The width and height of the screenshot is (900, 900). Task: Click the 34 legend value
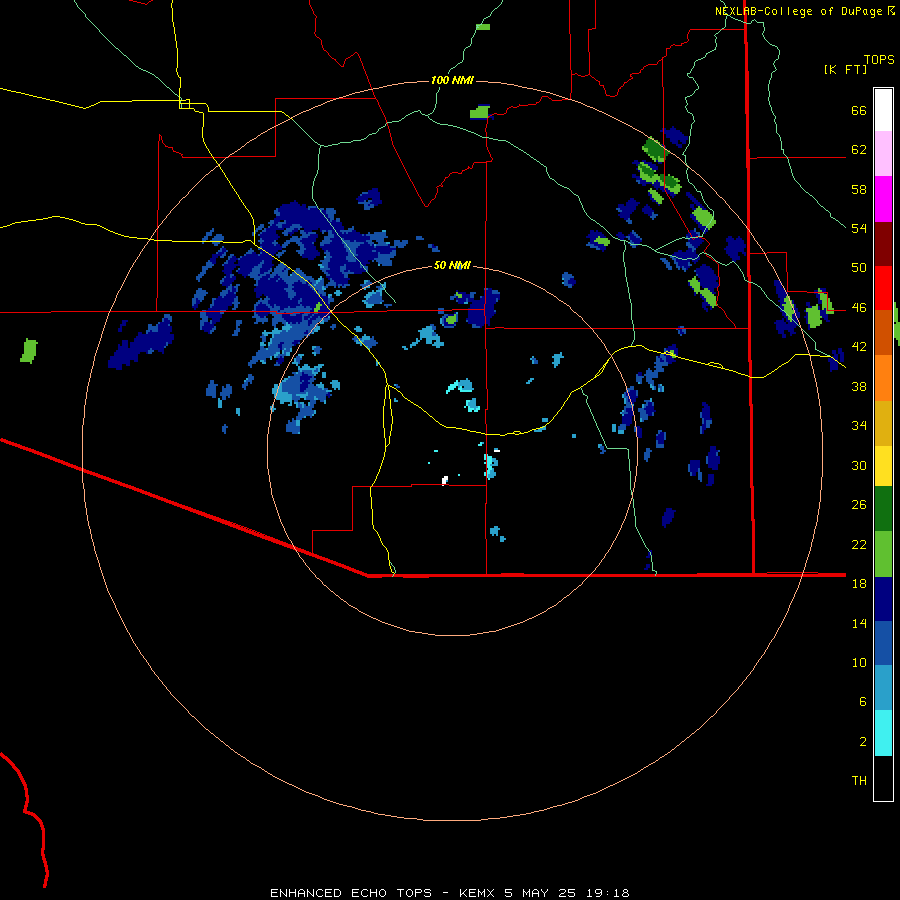click(859, 425)
